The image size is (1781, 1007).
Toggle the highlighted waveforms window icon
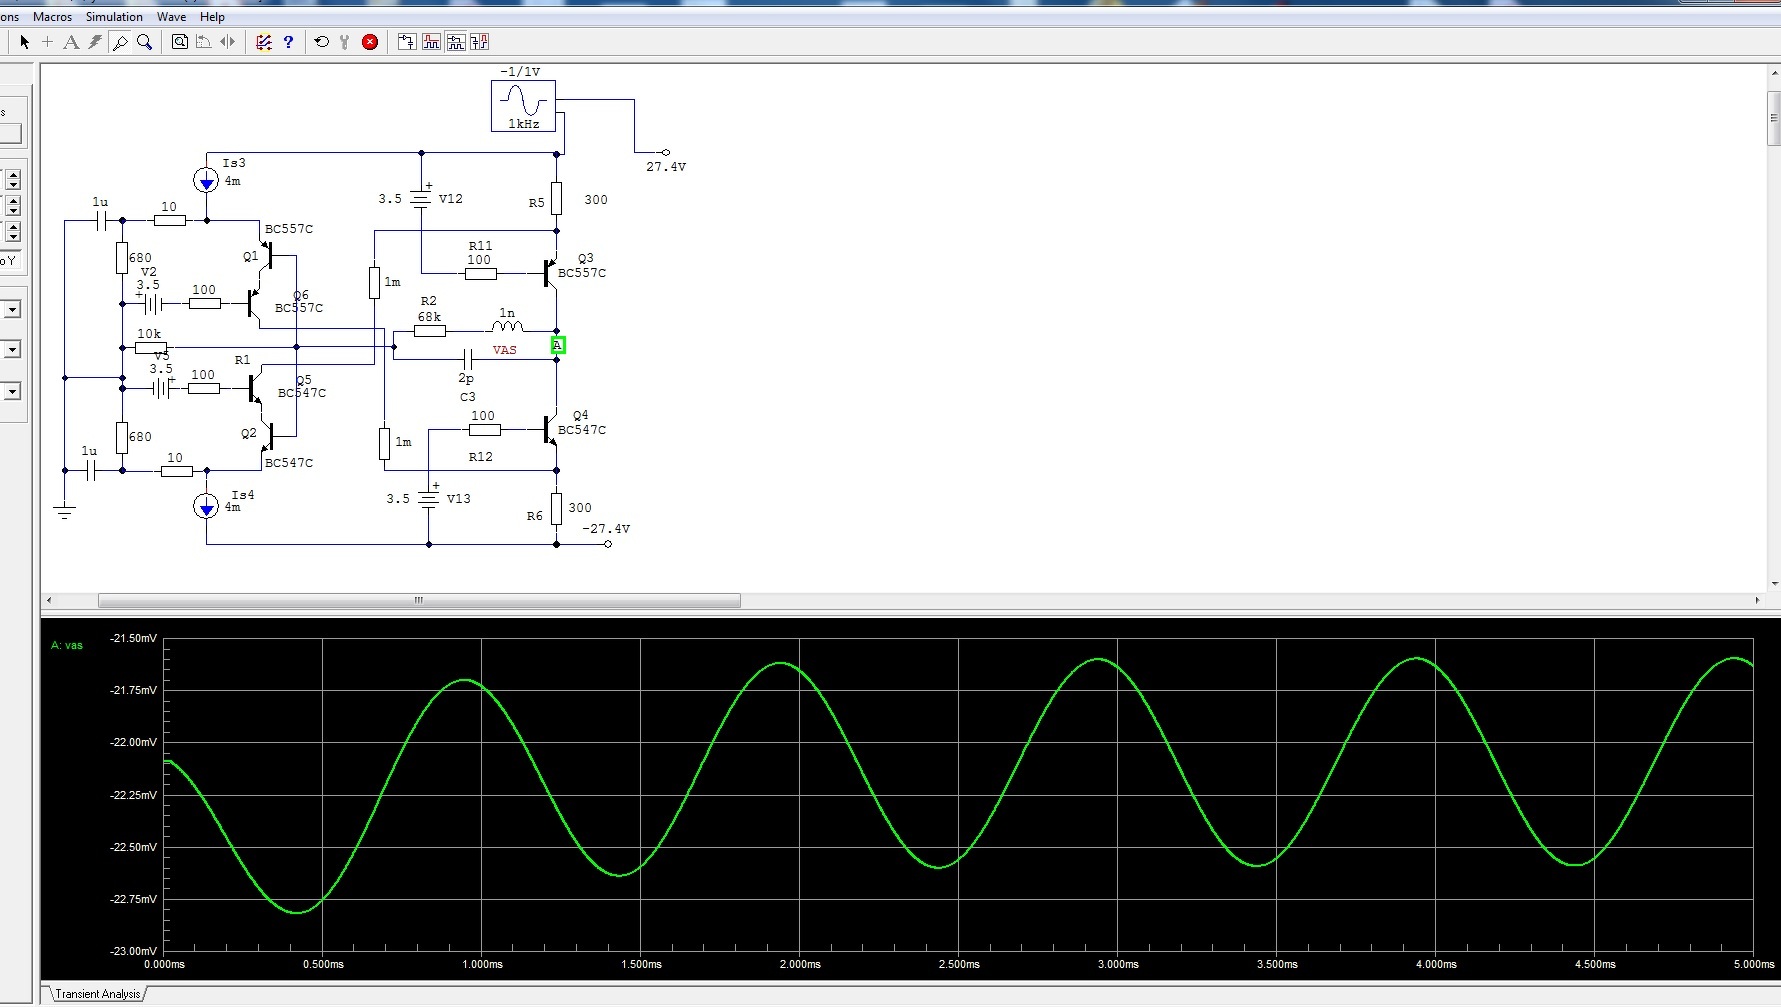click(455, 42)
